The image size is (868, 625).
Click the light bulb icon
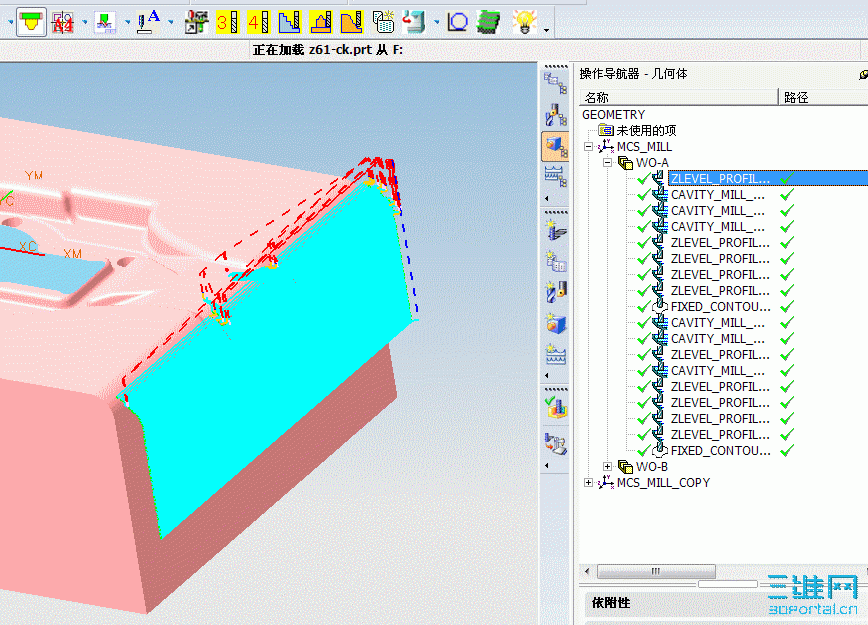tap(524, 23)
